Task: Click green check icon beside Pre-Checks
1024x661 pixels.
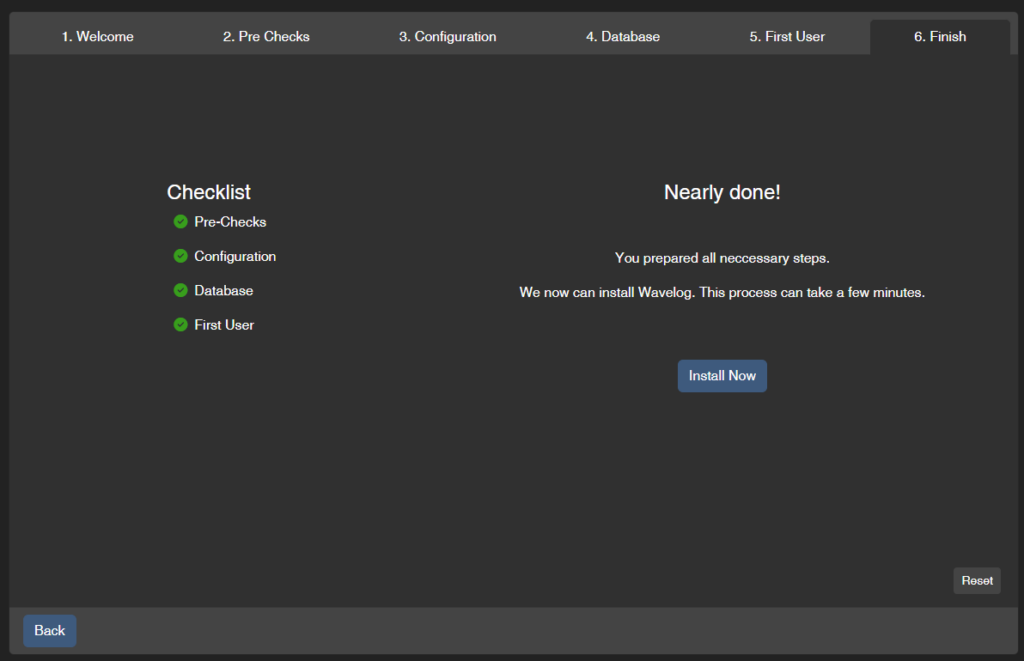Action: point(181,221)
